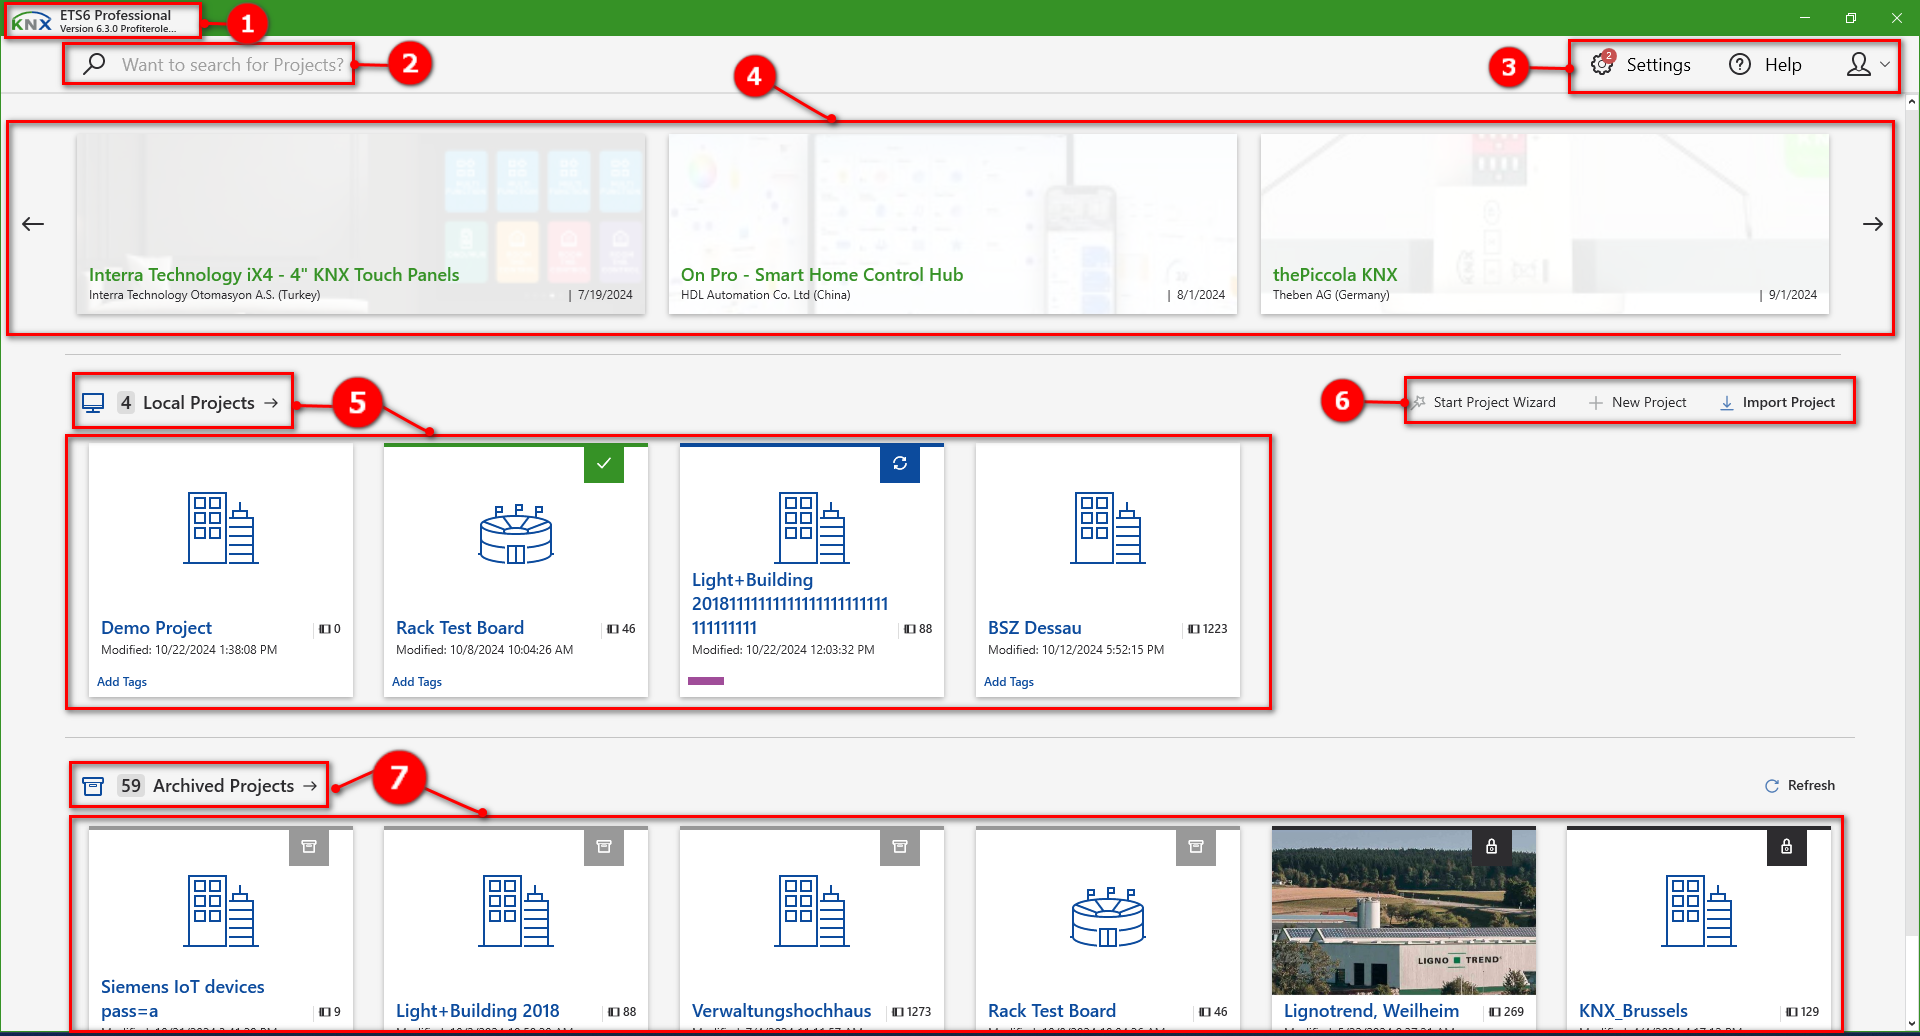Click archive badge on archived Rack Test Board
1920x1036 pixels.
tap(1196, 847)
